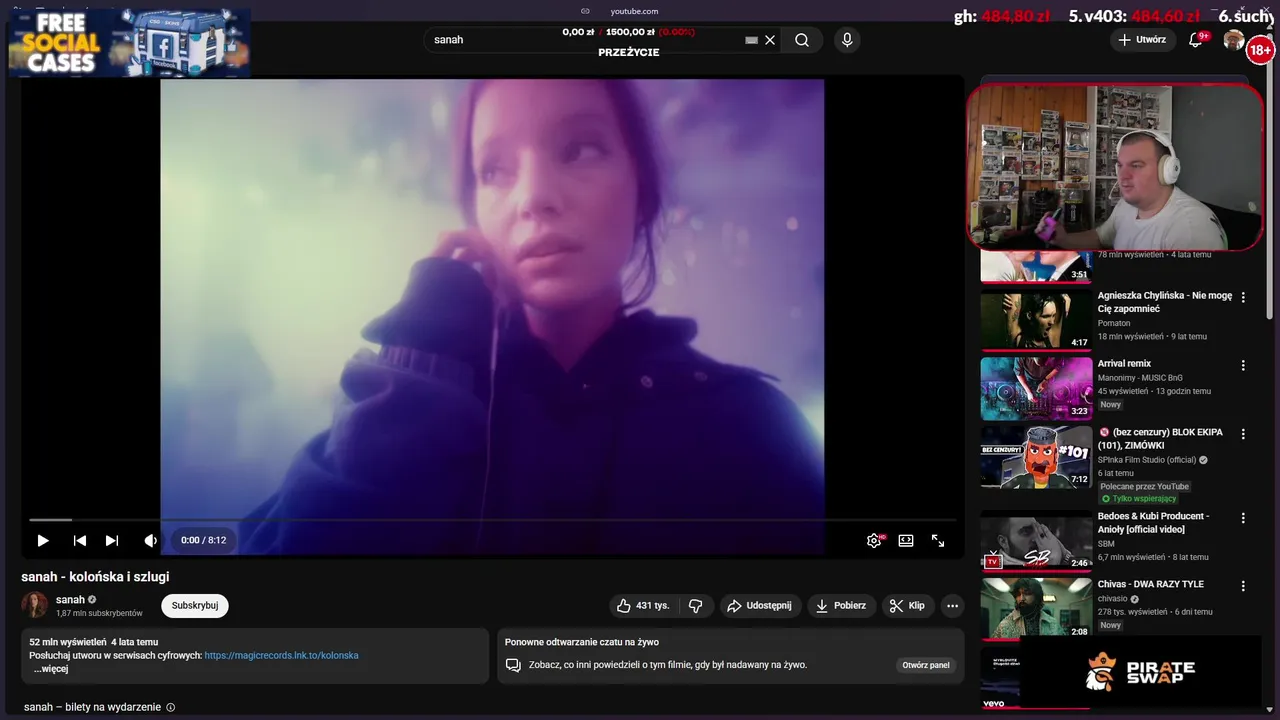Click the SPInka Film Studio channel name
The image size is (1280, 720).
click(1146, 460)
